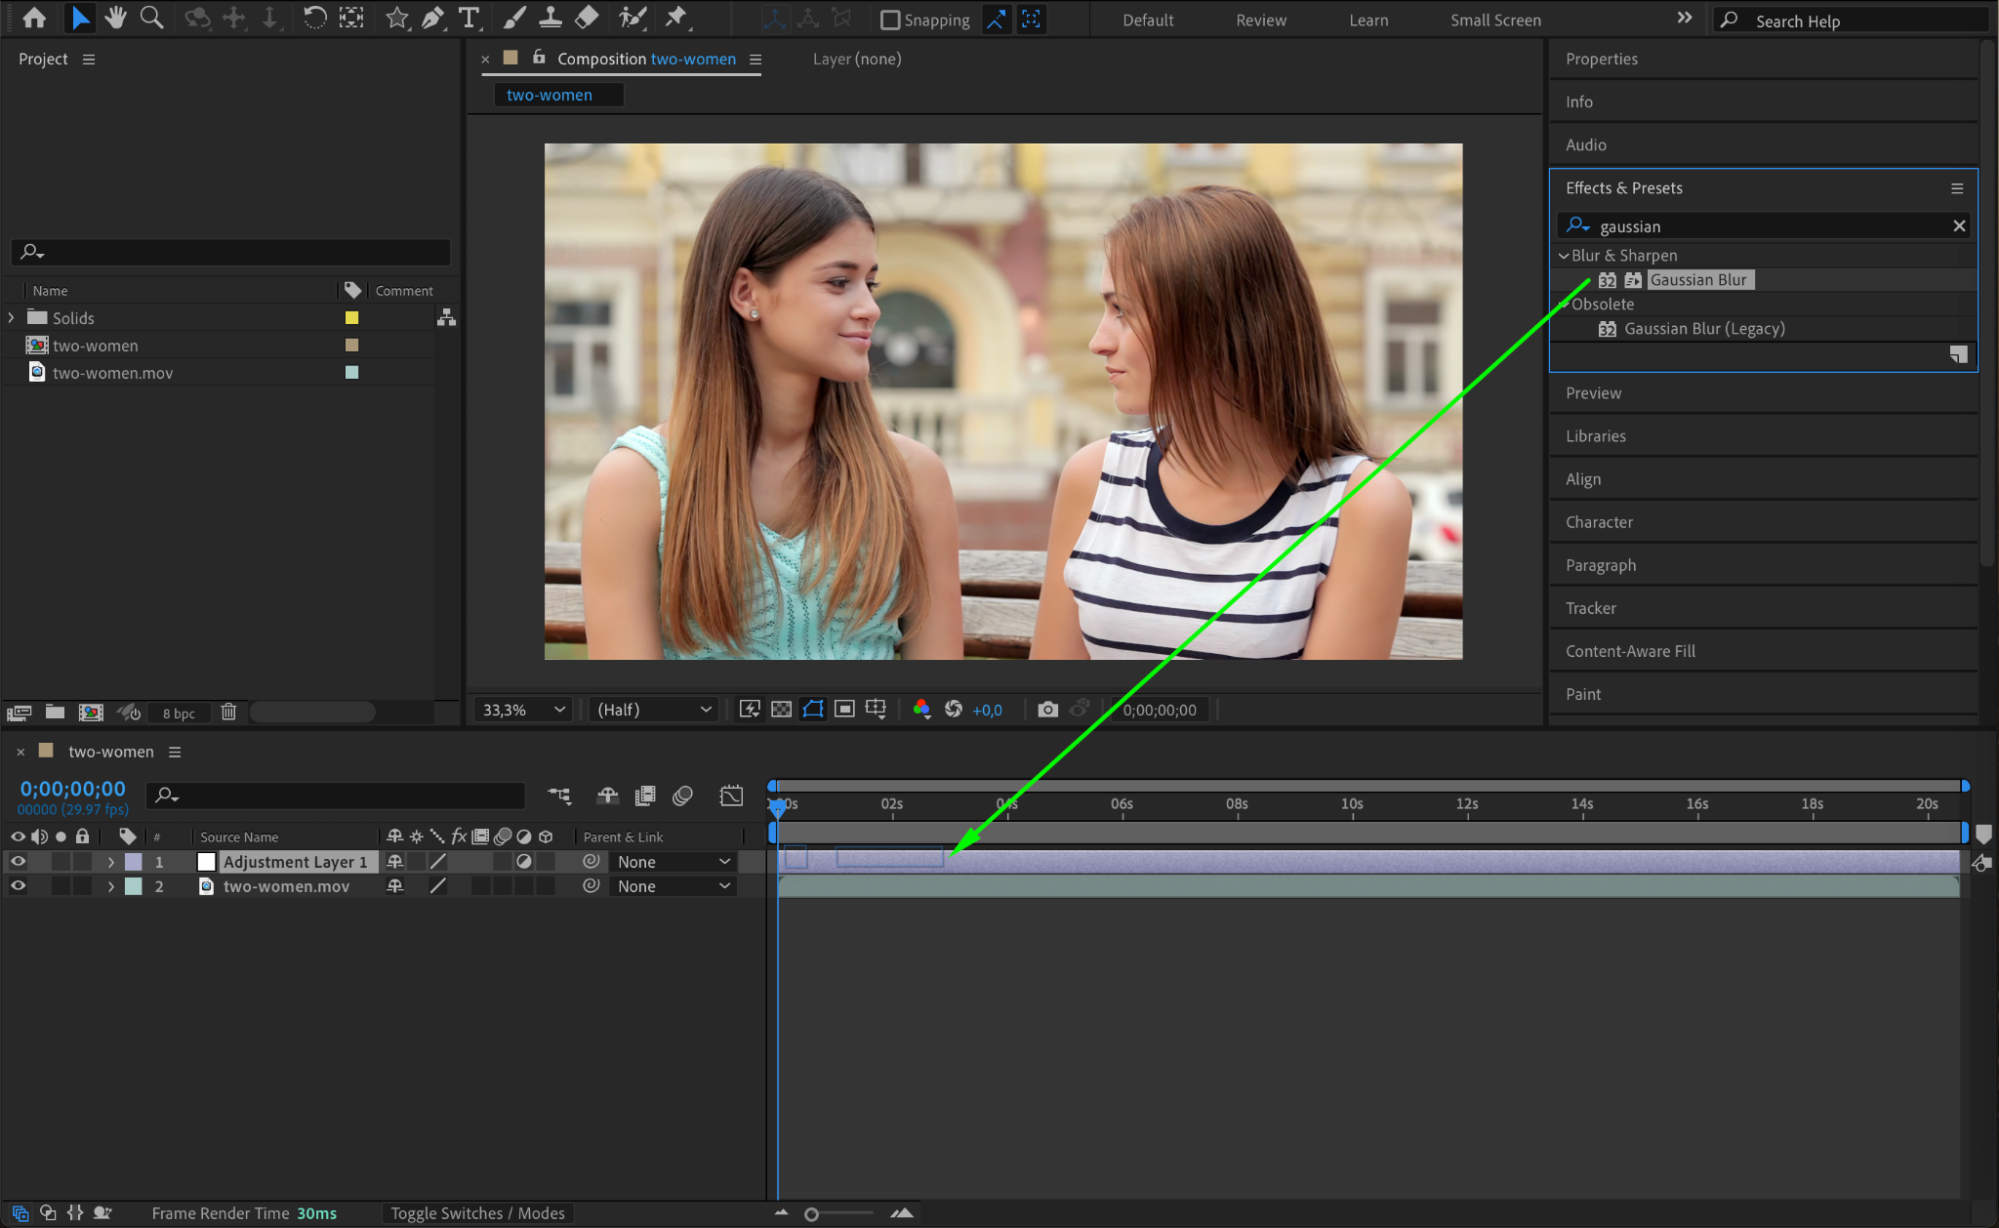This screenshot has height=1228, width=1999.
Task: Switch to the Review workspace
Action: [x=1260, y=20]
